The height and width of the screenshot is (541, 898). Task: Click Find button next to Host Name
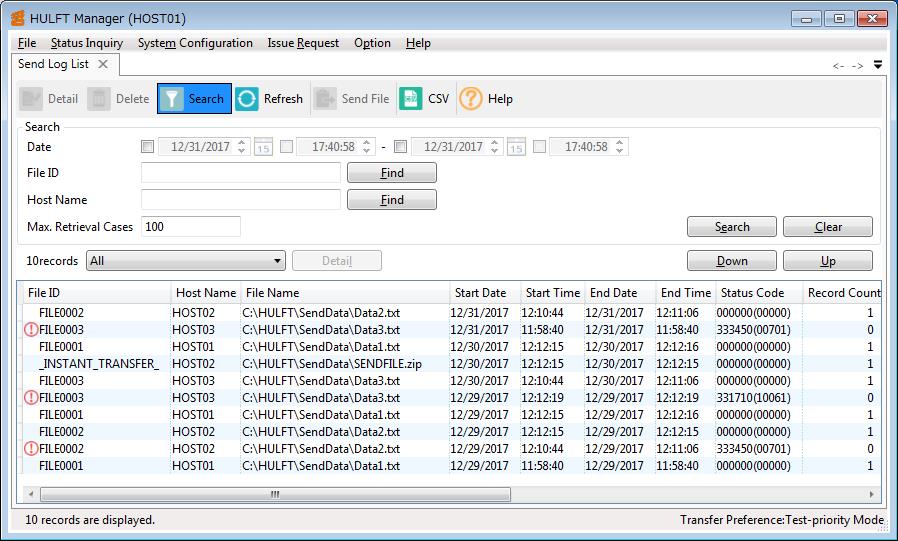[392, 200]
